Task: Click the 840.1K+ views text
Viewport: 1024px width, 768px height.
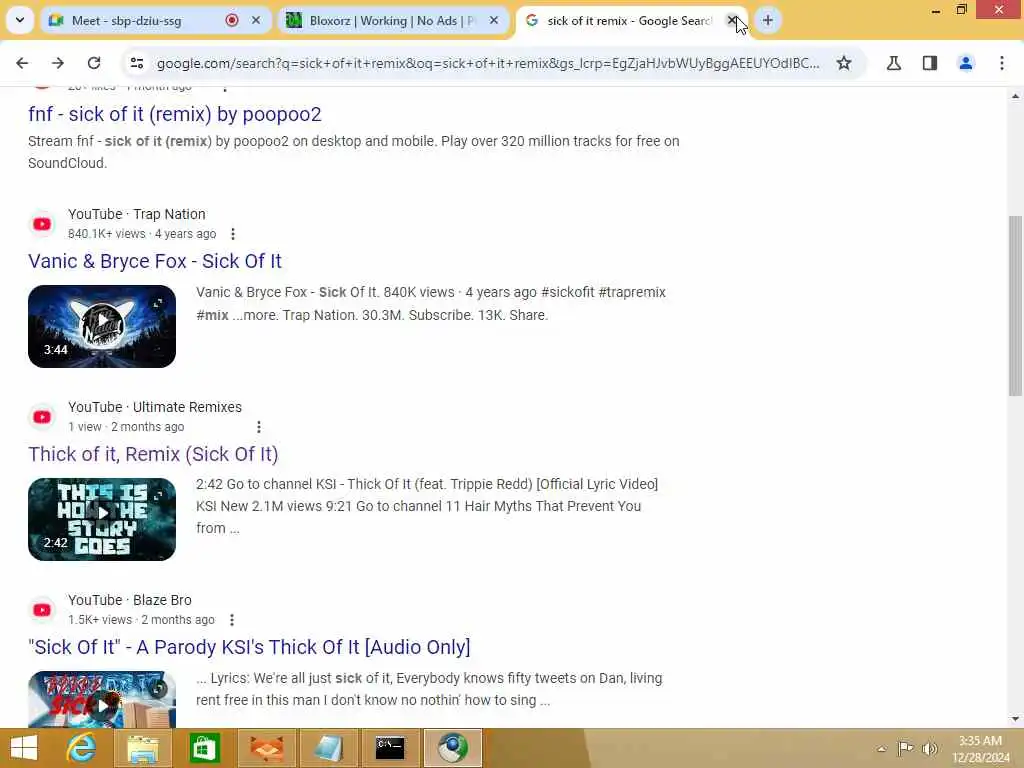Action: [106, 234]
